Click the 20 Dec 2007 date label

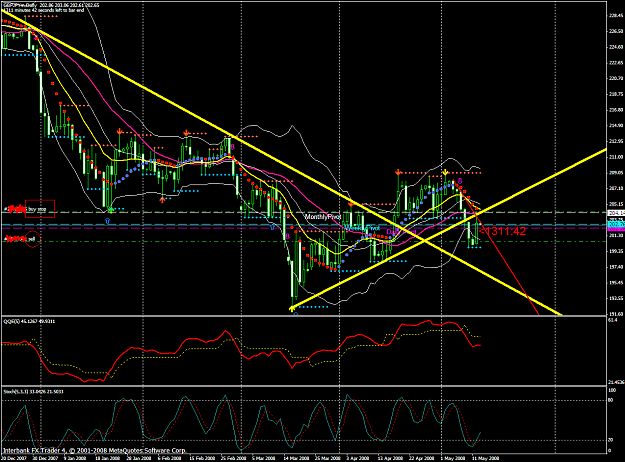pos(14,458)
